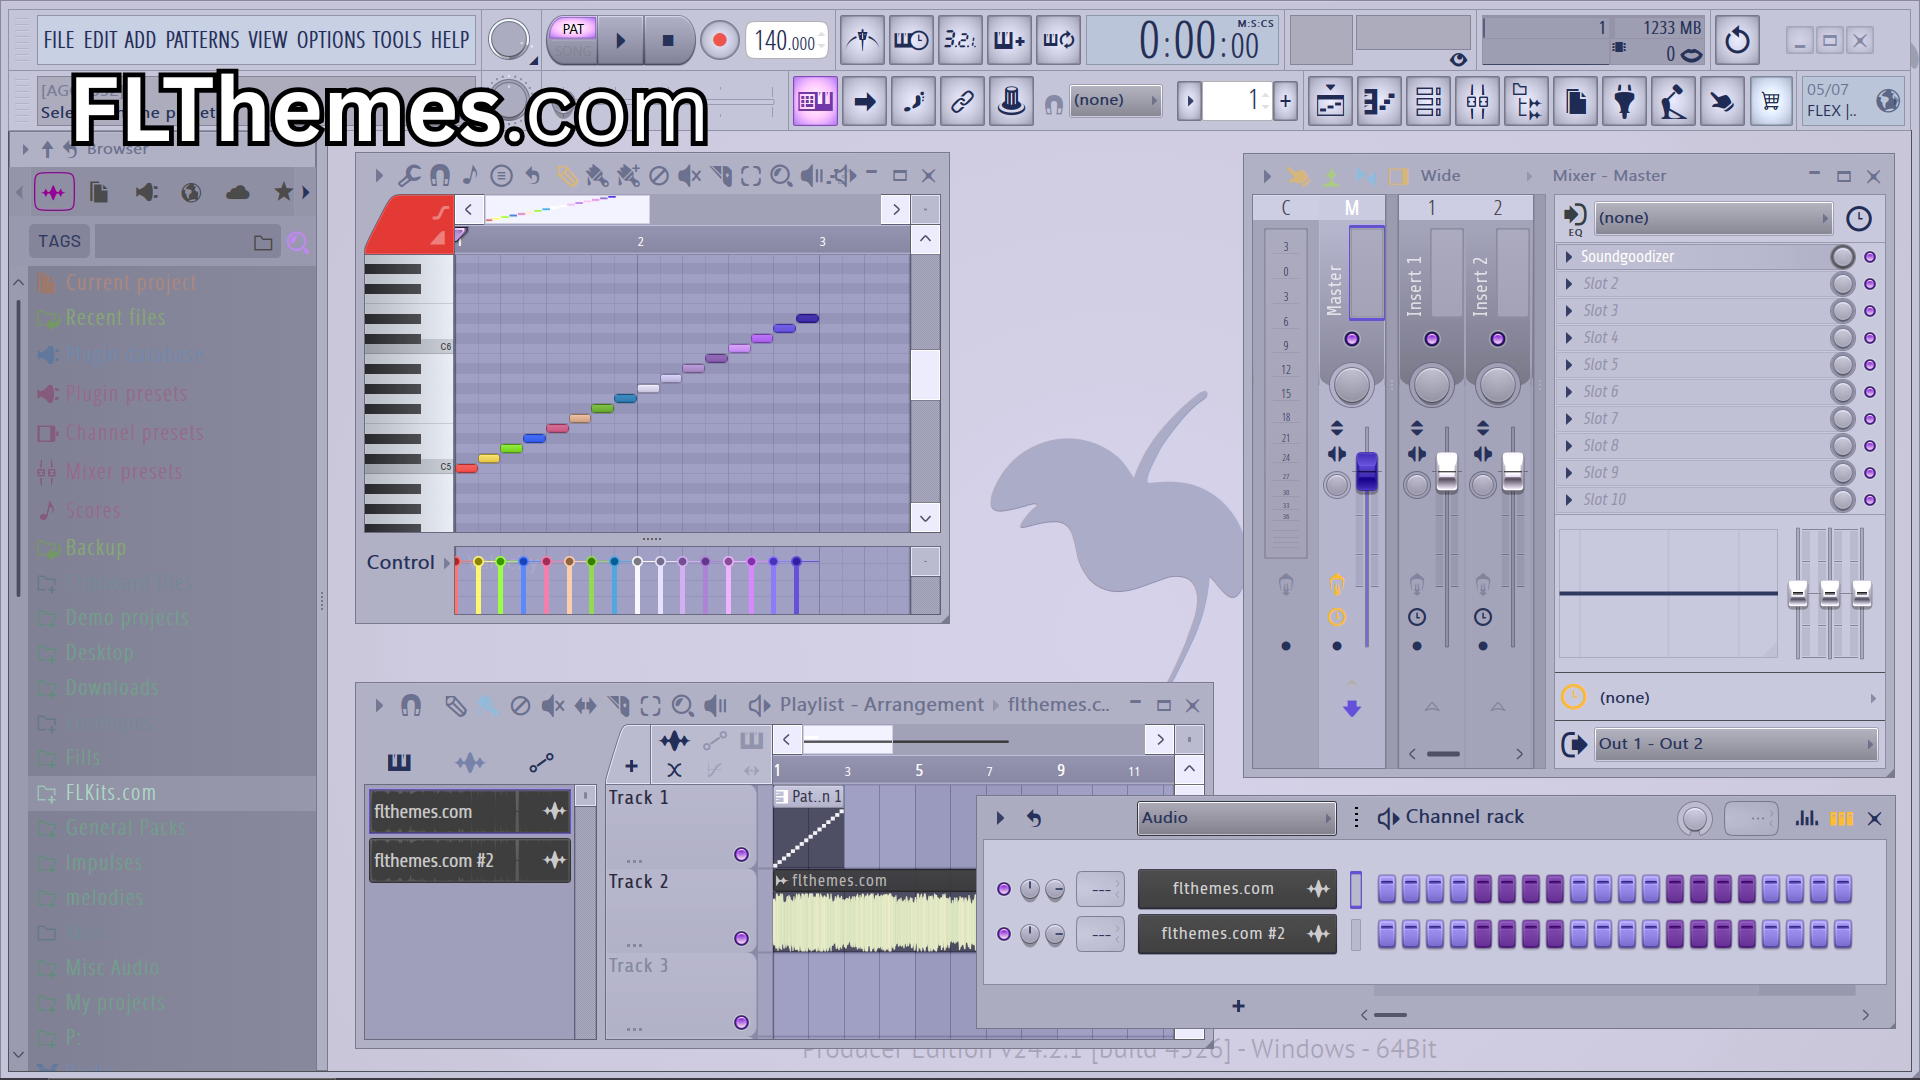Open the Audio channel filter dropdown

(1236, 818)
